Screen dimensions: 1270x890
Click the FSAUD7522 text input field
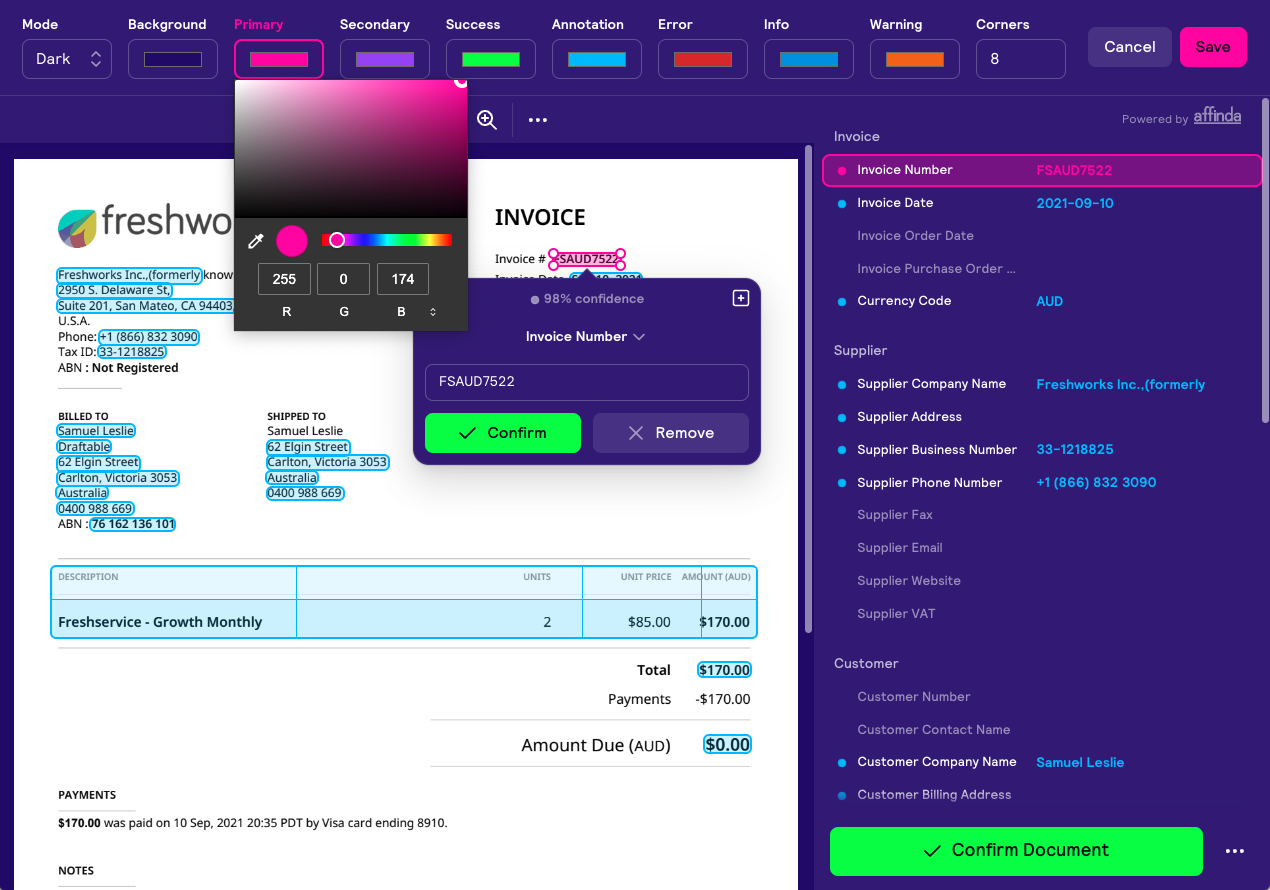[587, 382]
